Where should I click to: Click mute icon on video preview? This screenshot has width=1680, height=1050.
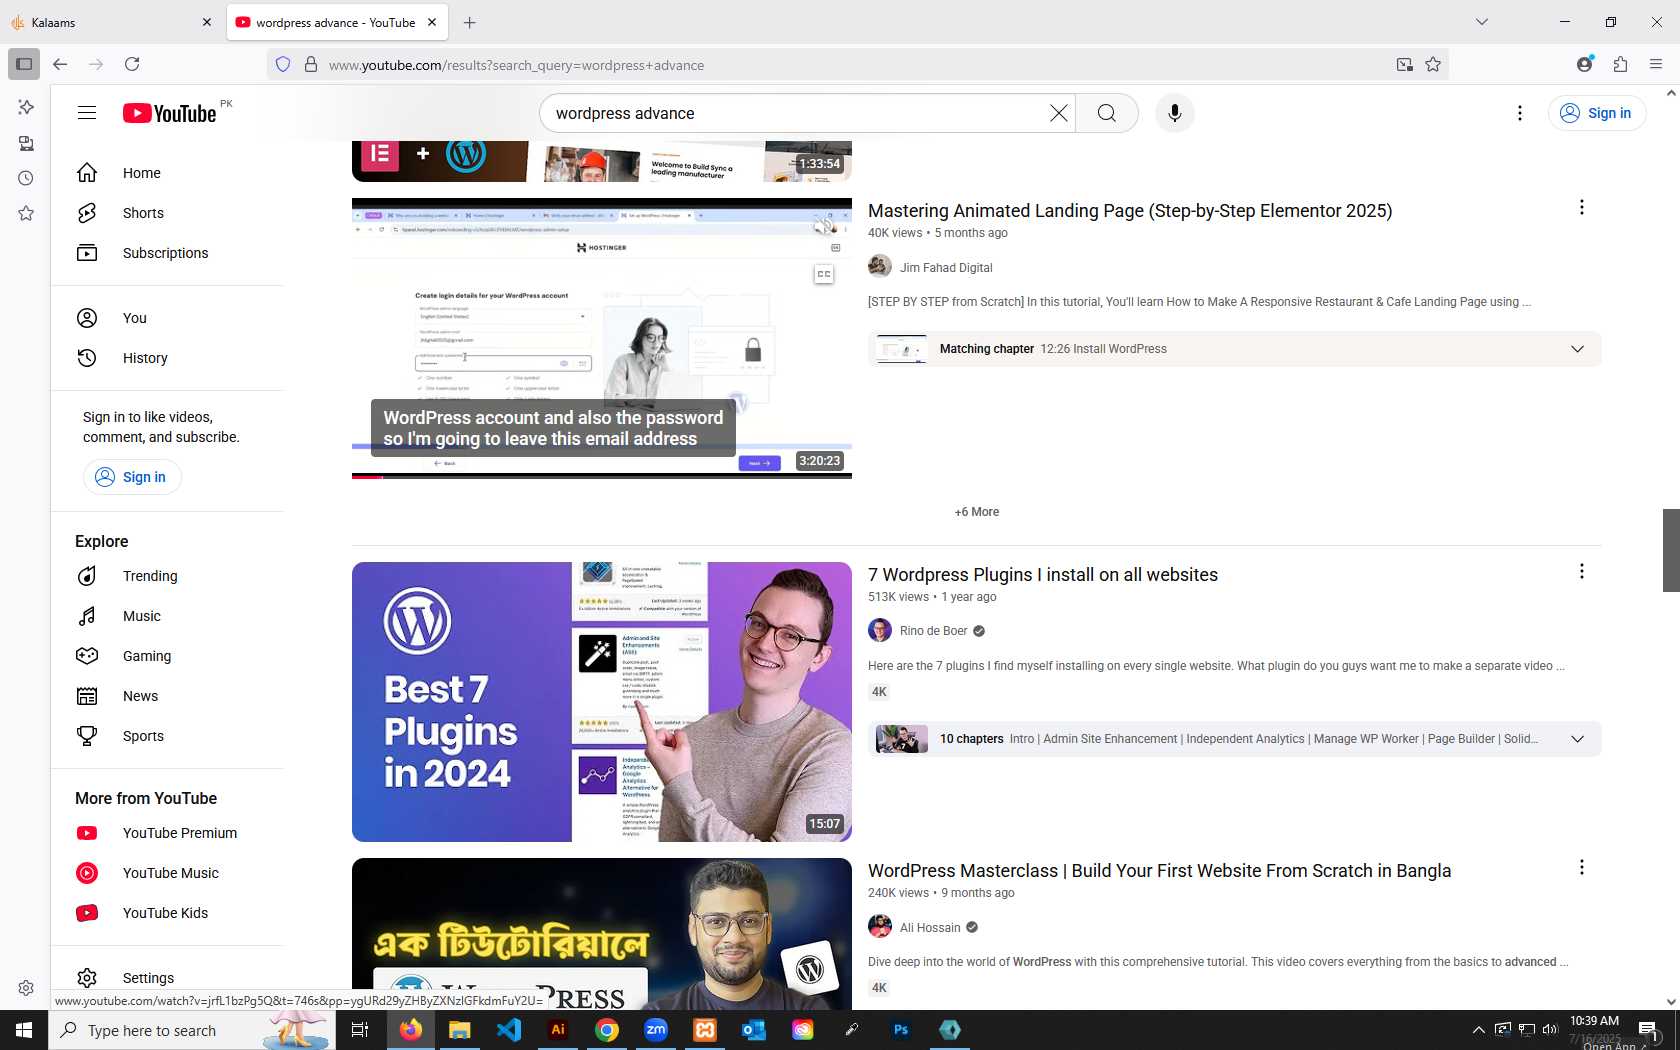pos(824,226)
